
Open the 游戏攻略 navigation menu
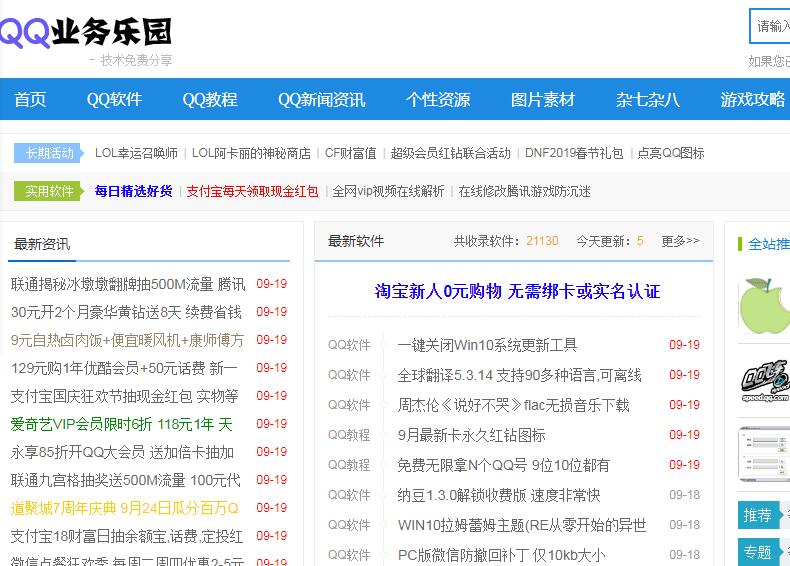pyautogui.click(x=752, y=99)
